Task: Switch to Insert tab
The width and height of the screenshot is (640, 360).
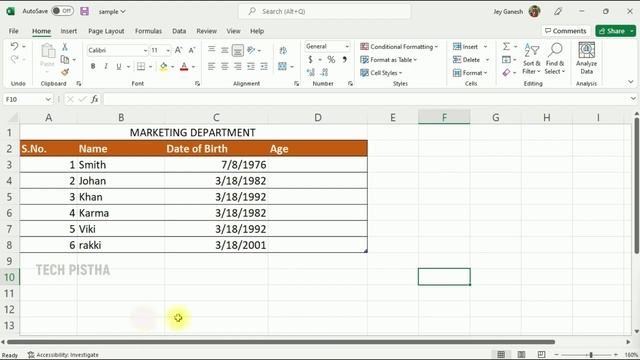Action: pos(69,31)
